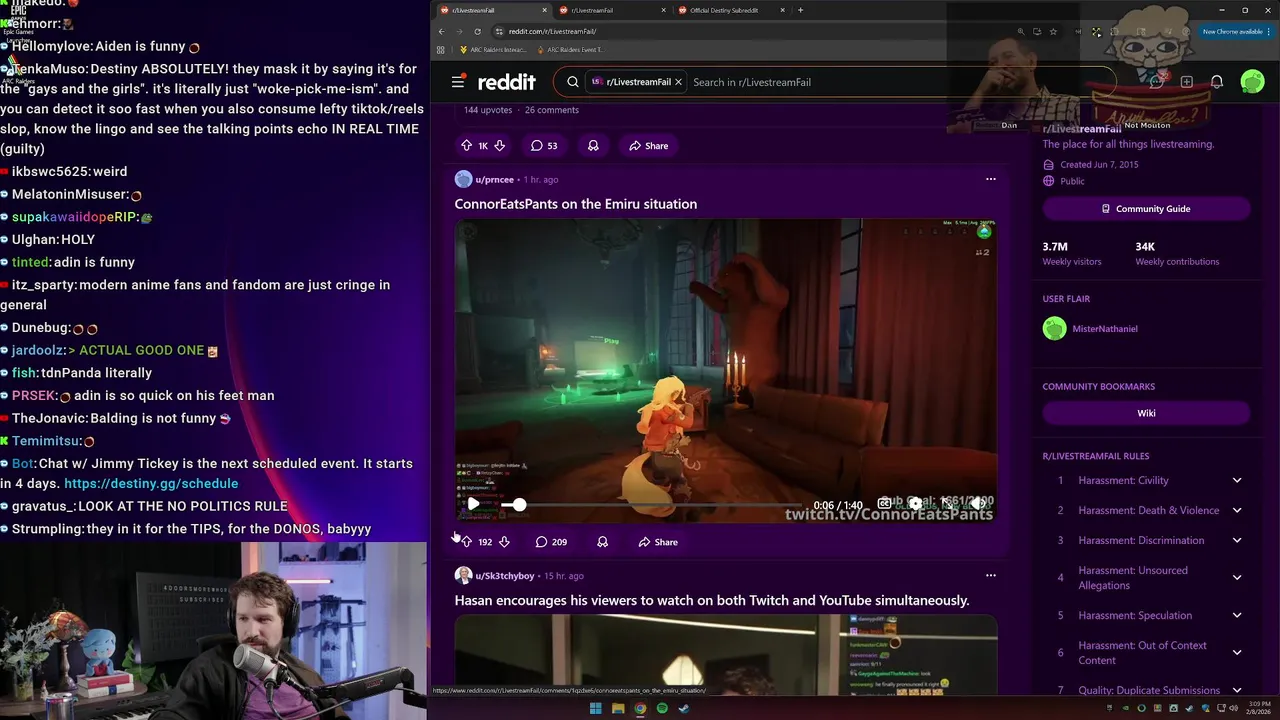Open the 209 comments
The image size is (1280, 720).
tap(551, 542)
